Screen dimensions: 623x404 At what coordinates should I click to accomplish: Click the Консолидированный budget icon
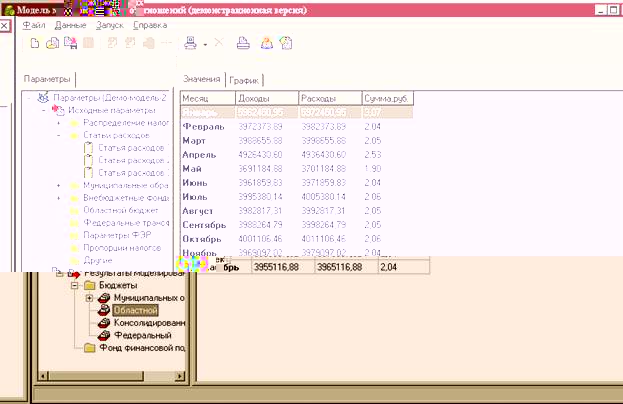(x=104, y=323)
